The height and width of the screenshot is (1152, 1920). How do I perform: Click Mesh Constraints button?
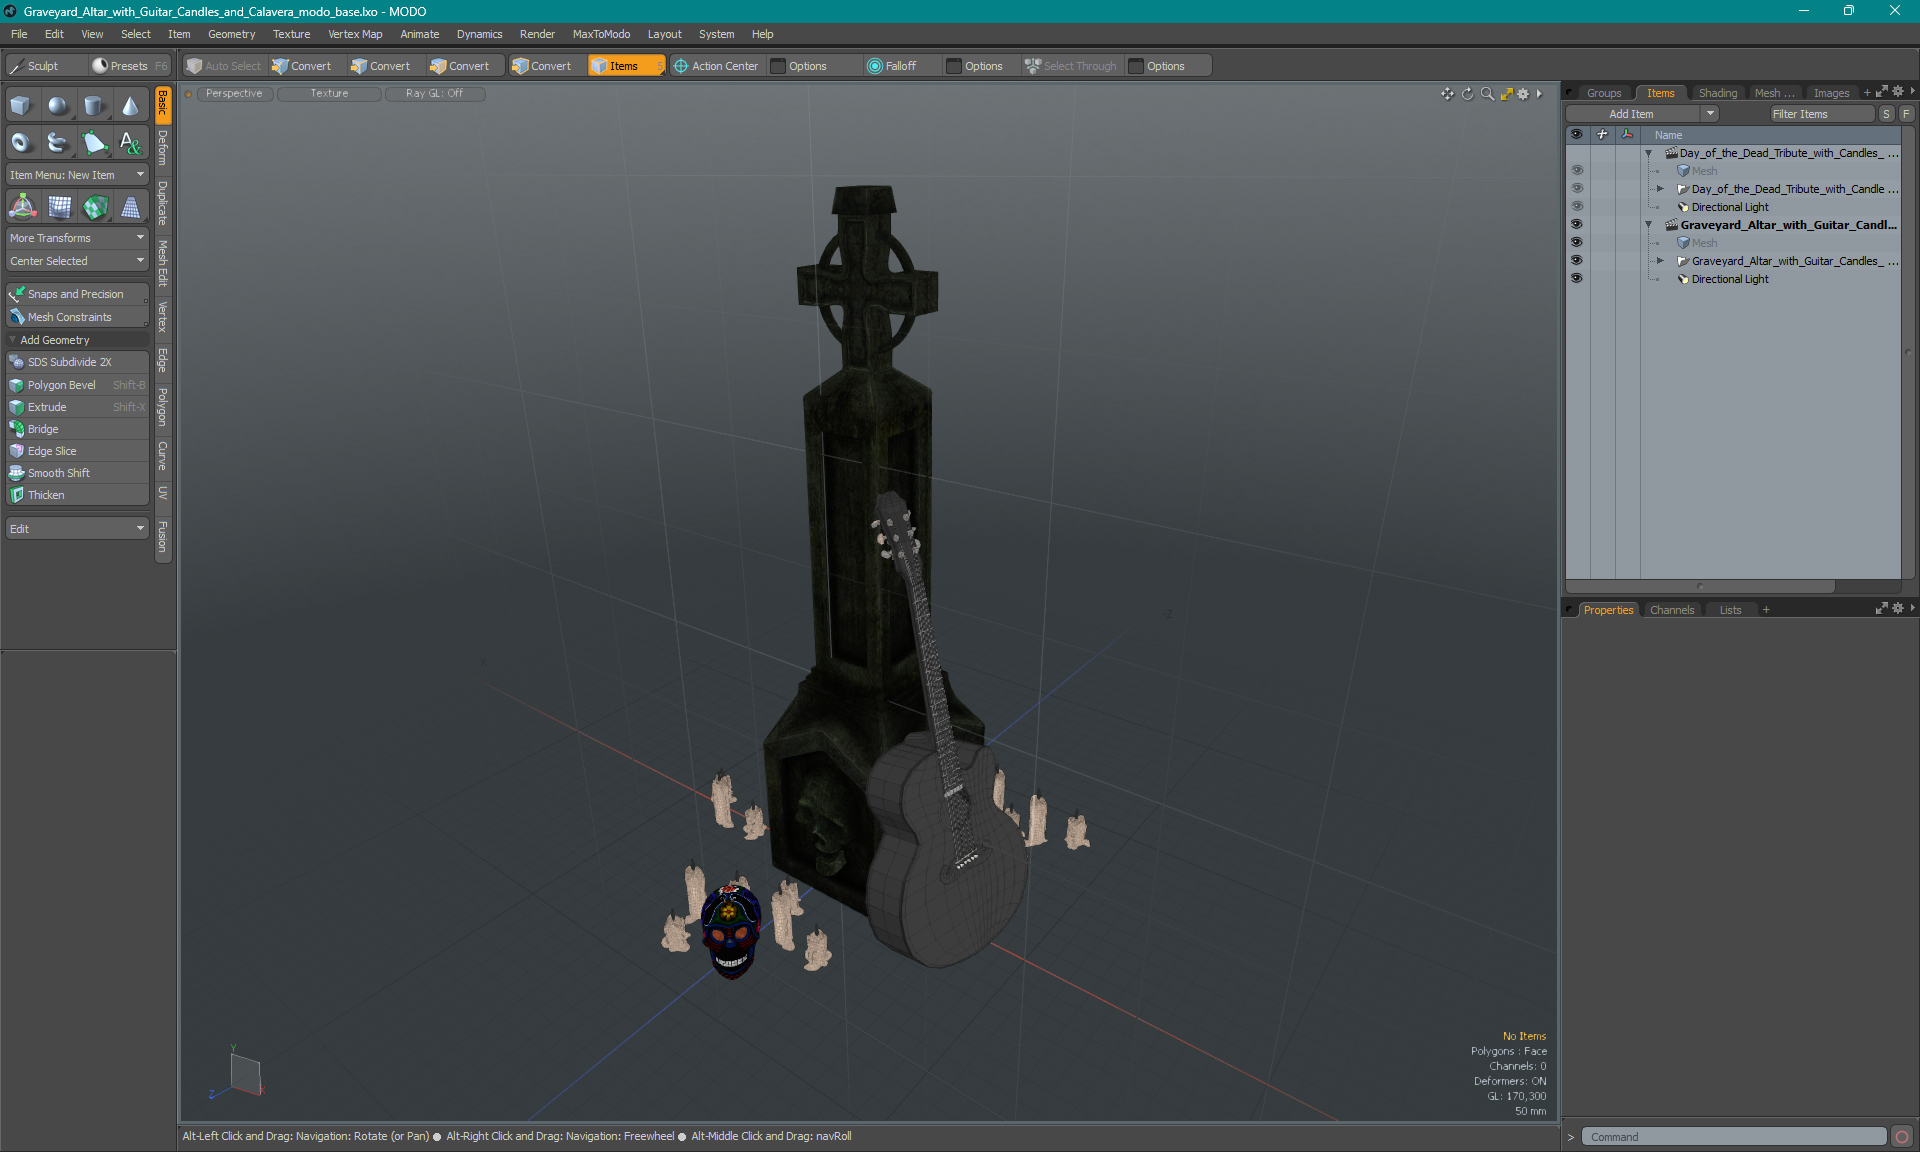click(77, 317)
